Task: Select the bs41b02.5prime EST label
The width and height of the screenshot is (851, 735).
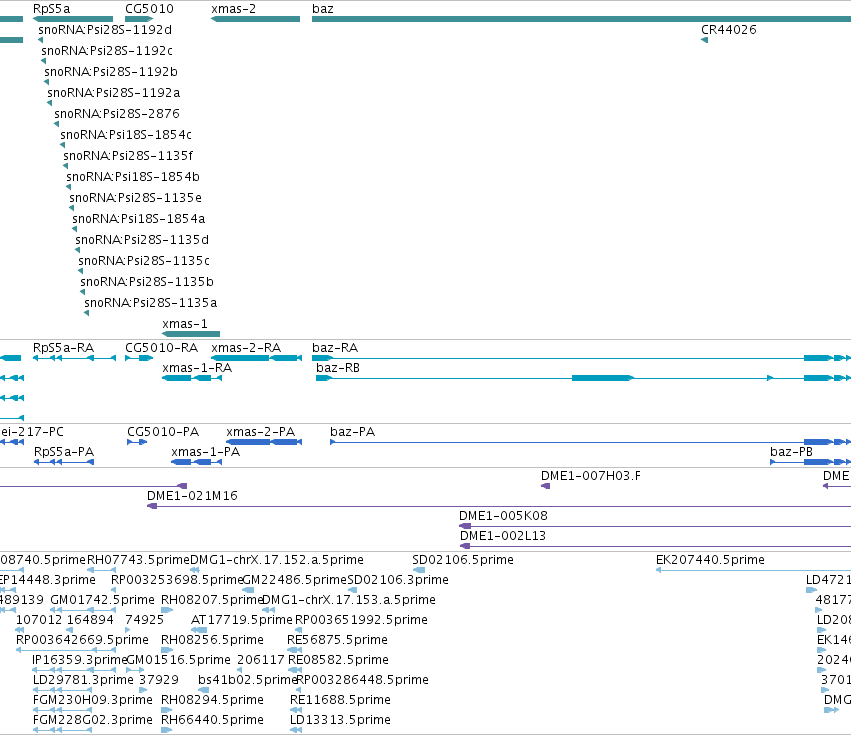Action: (x=247, y=680)
